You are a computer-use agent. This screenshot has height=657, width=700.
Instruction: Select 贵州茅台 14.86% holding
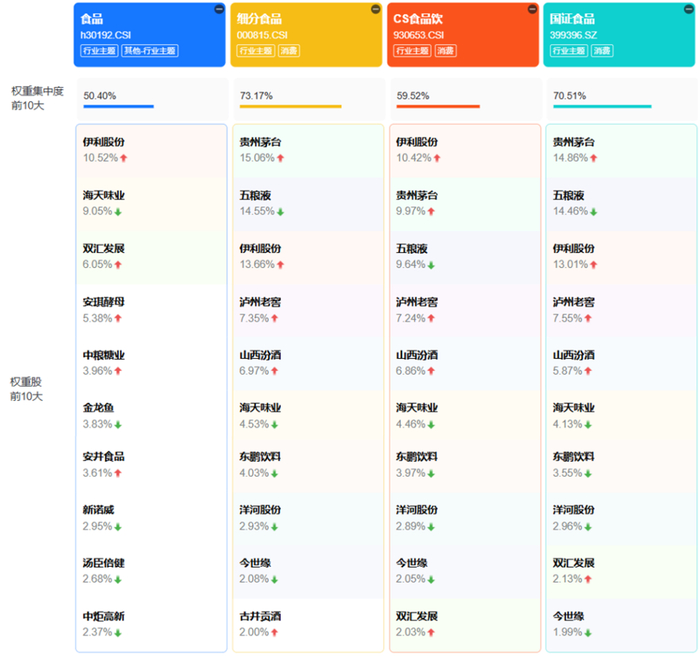coord(622,151)
